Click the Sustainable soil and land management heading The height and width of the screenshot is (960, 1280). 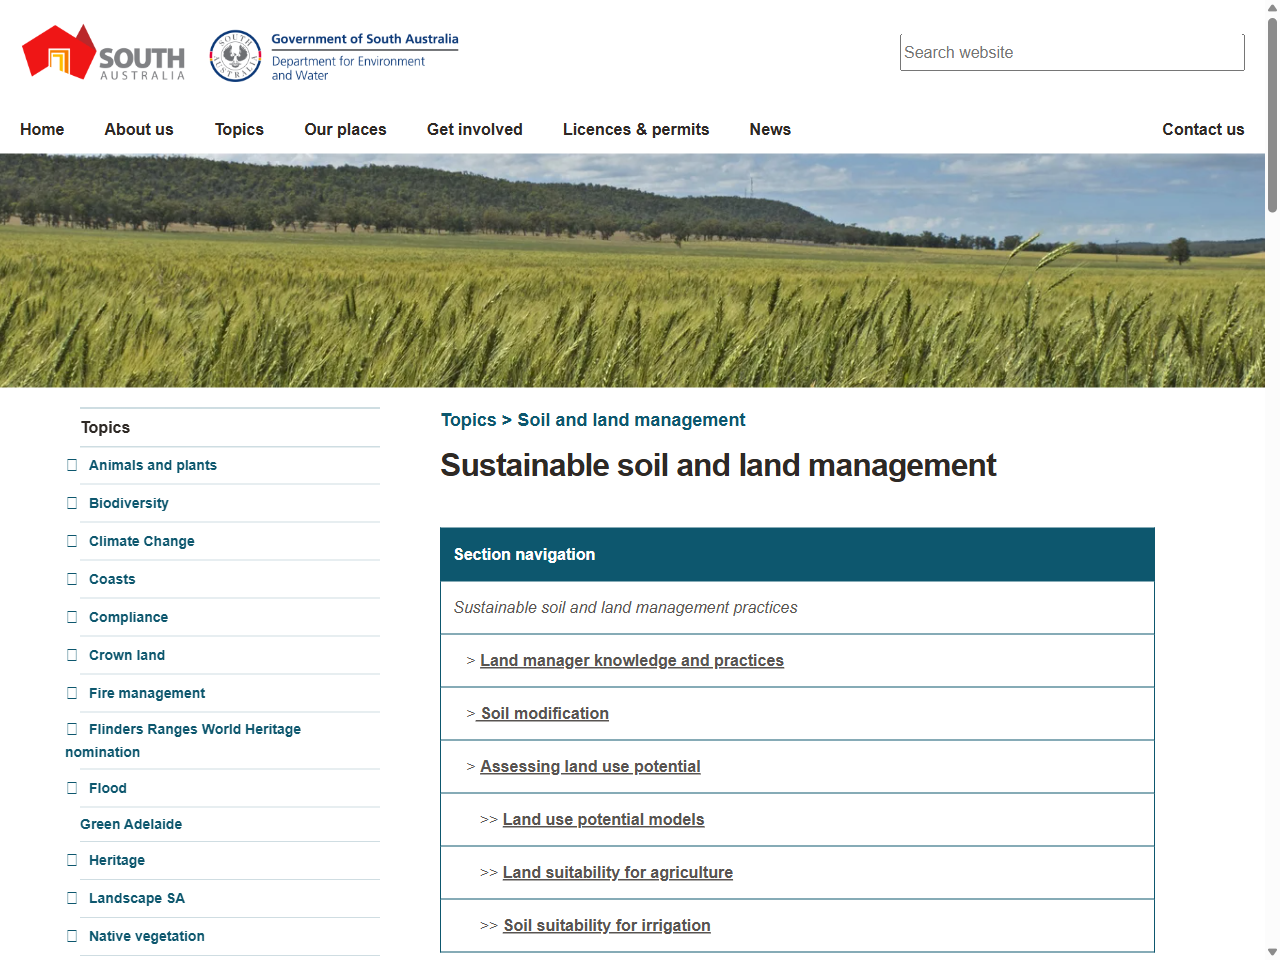tap(718, 465)
